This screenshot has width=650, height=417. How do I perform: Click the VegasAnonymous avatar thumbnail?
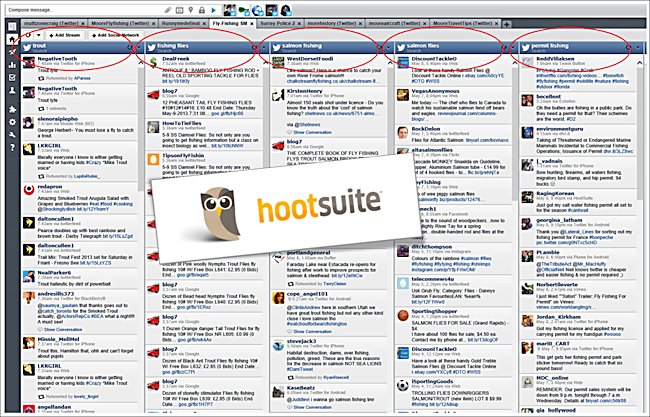click(x=403, y=95)
